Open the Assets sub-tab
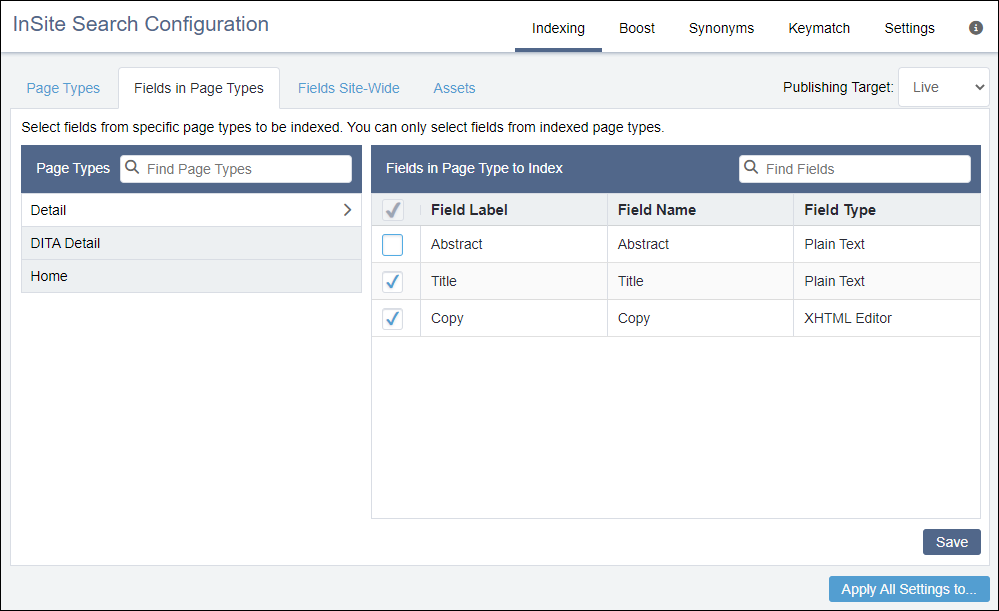Viewport: 999px width, 611px height. click(454, 88)
